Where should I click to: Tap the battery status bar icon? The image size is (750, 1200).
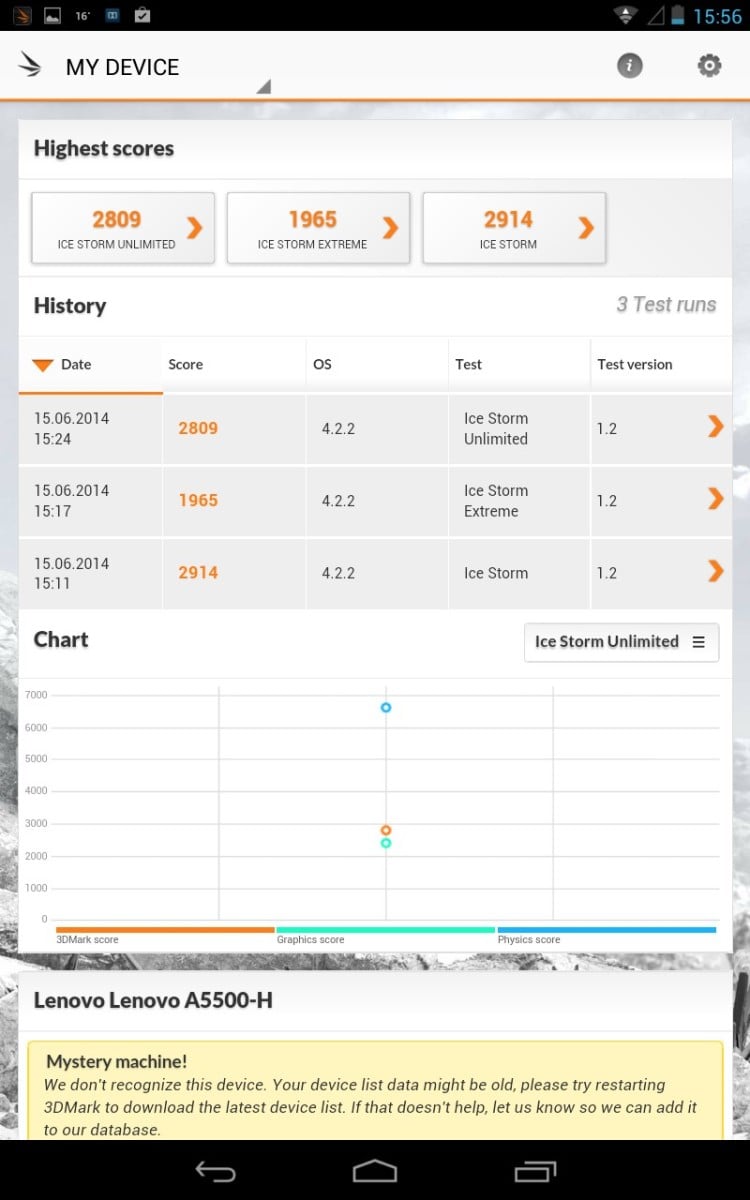click(678, 15)
